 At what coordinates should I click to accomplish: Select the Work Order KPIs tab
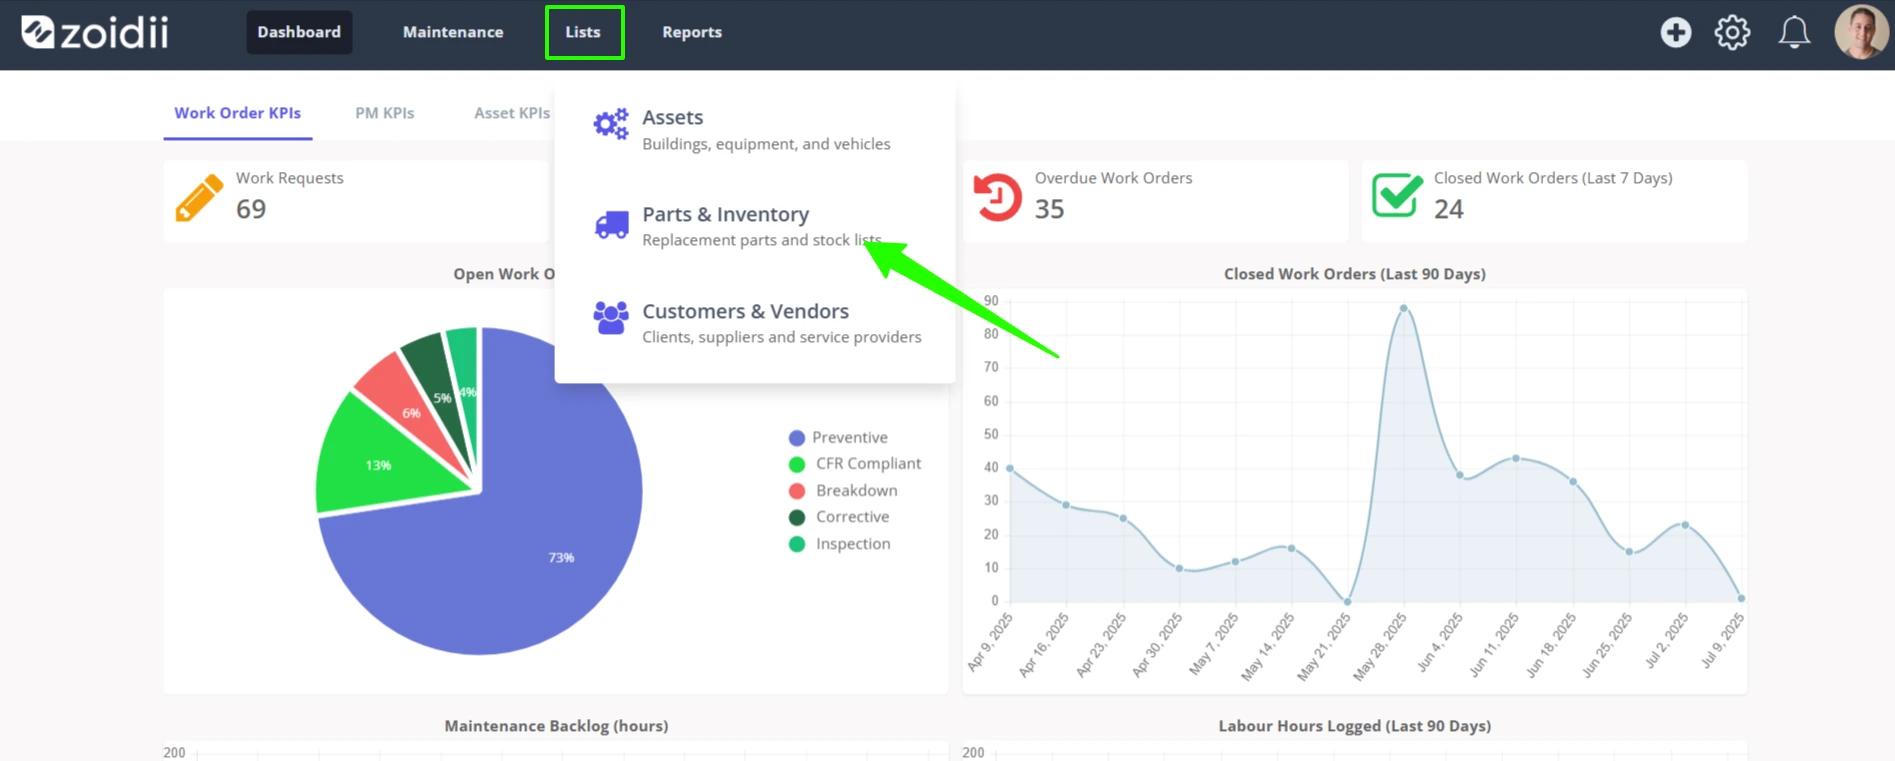238,113
